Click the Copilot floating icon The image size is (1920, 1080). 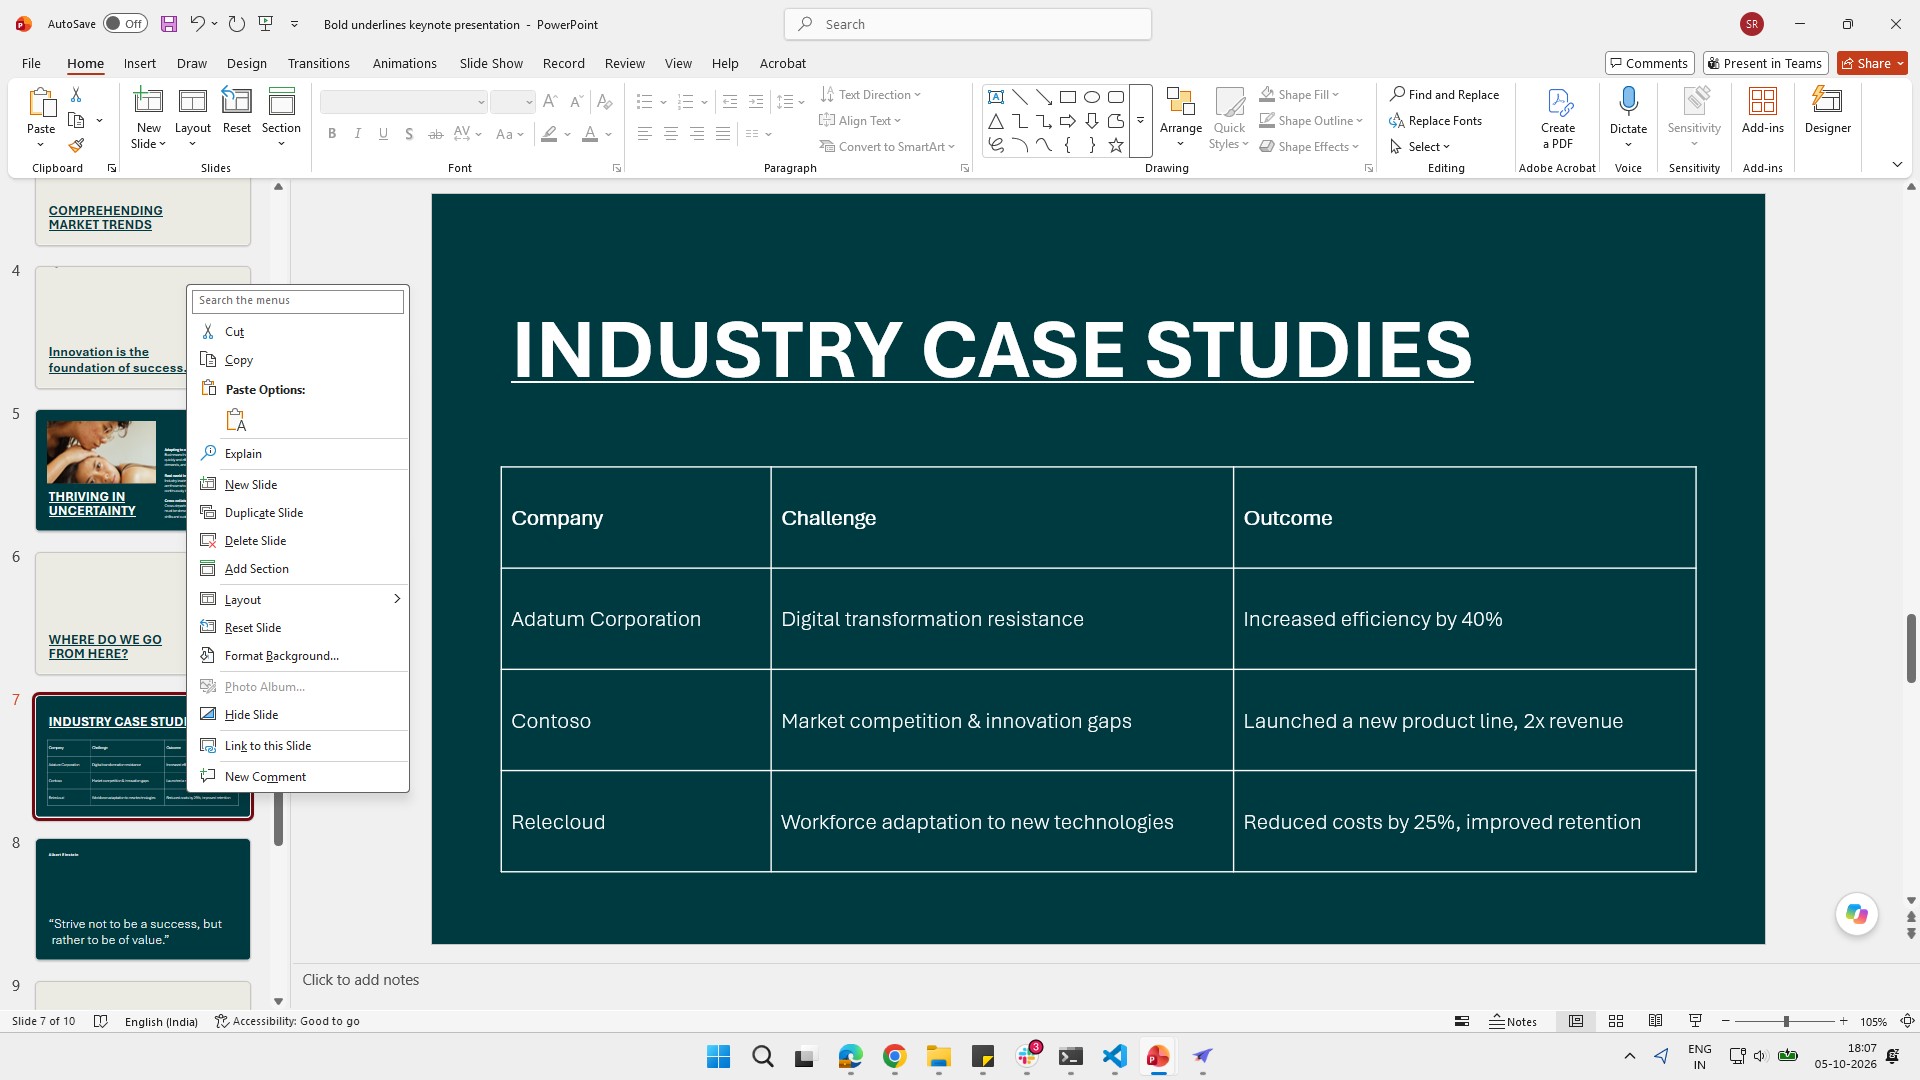click(1857, 914)
